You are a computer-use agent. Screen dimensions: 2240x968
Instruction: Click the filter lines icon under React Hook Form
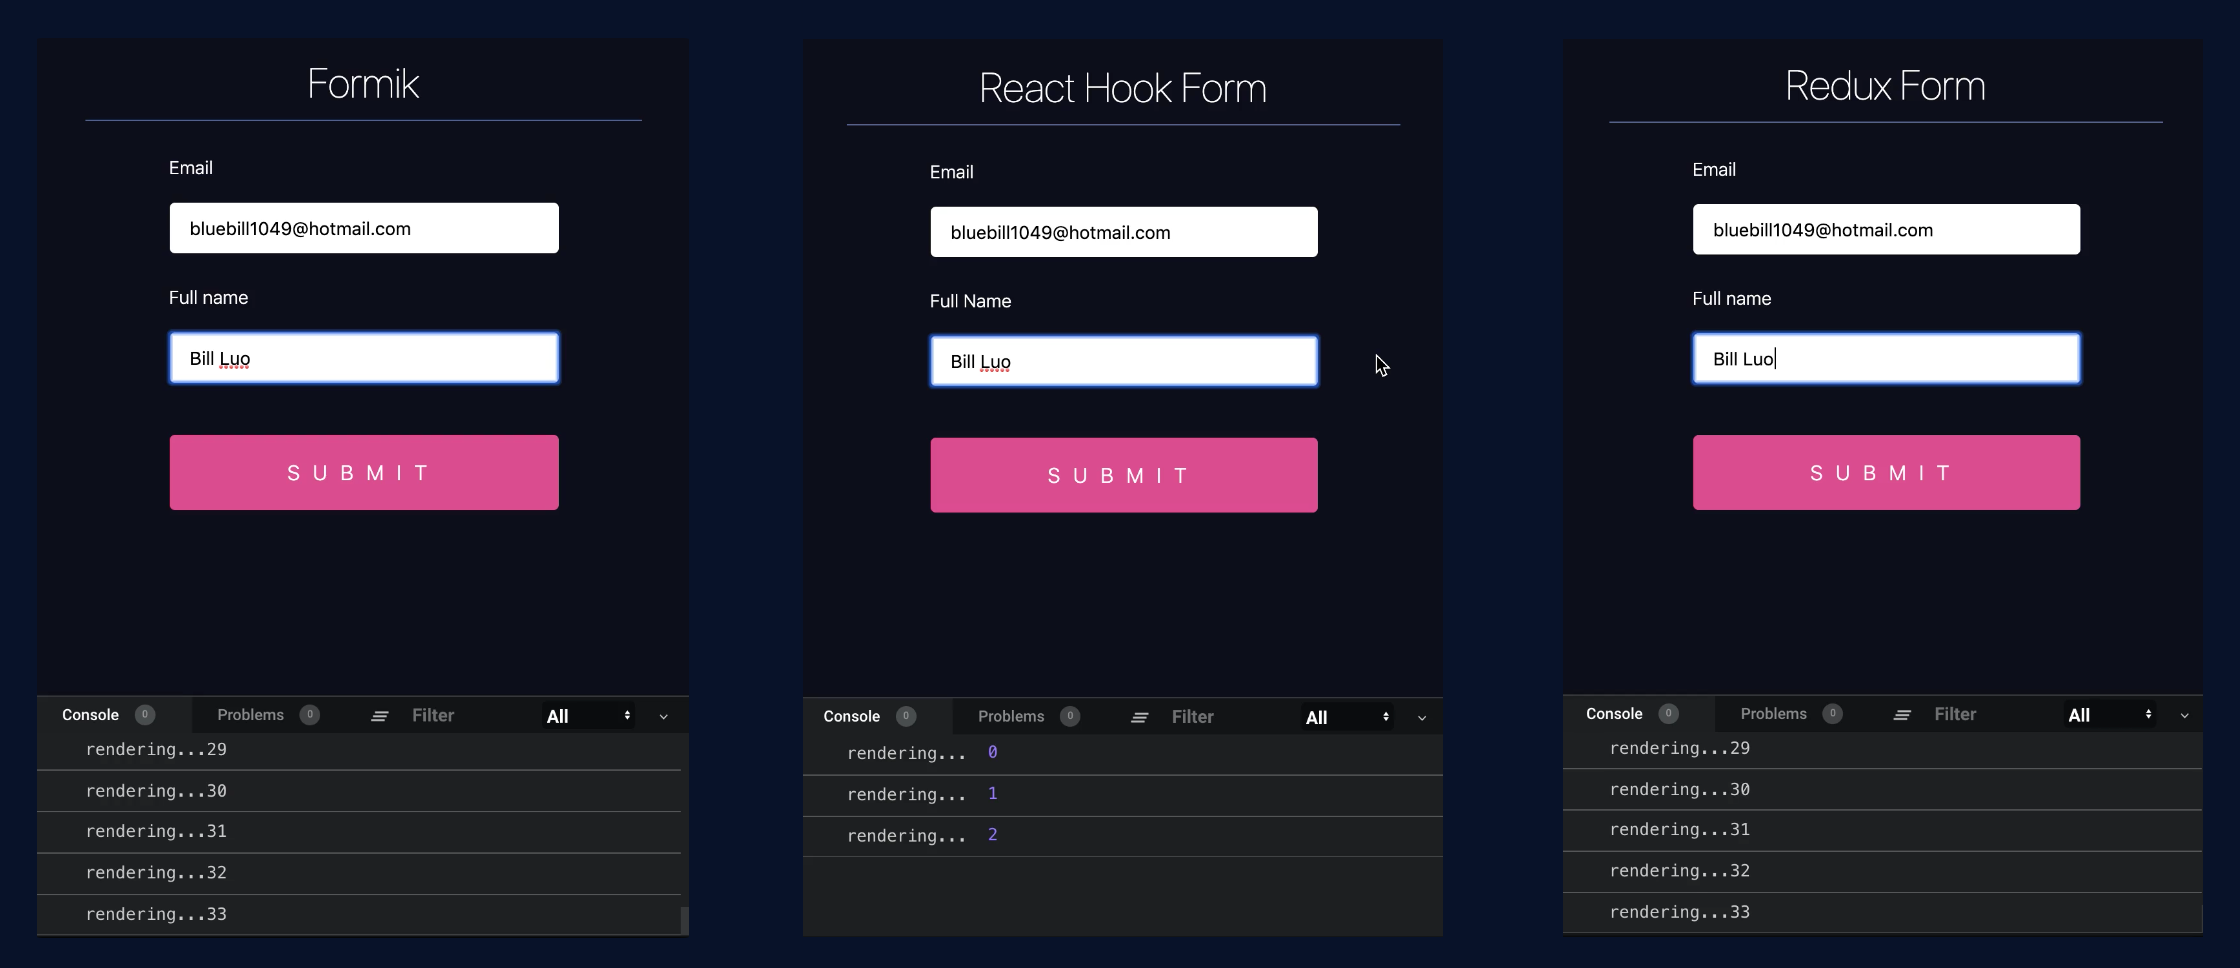point(1139,716)
